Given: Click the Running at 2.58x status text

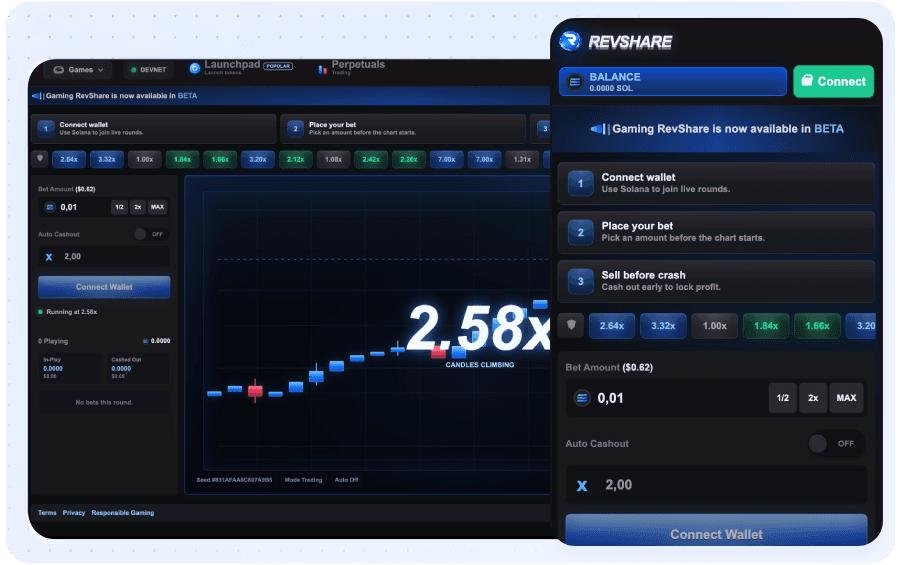Looking at the screenshot, I should [x=72, y=312].
